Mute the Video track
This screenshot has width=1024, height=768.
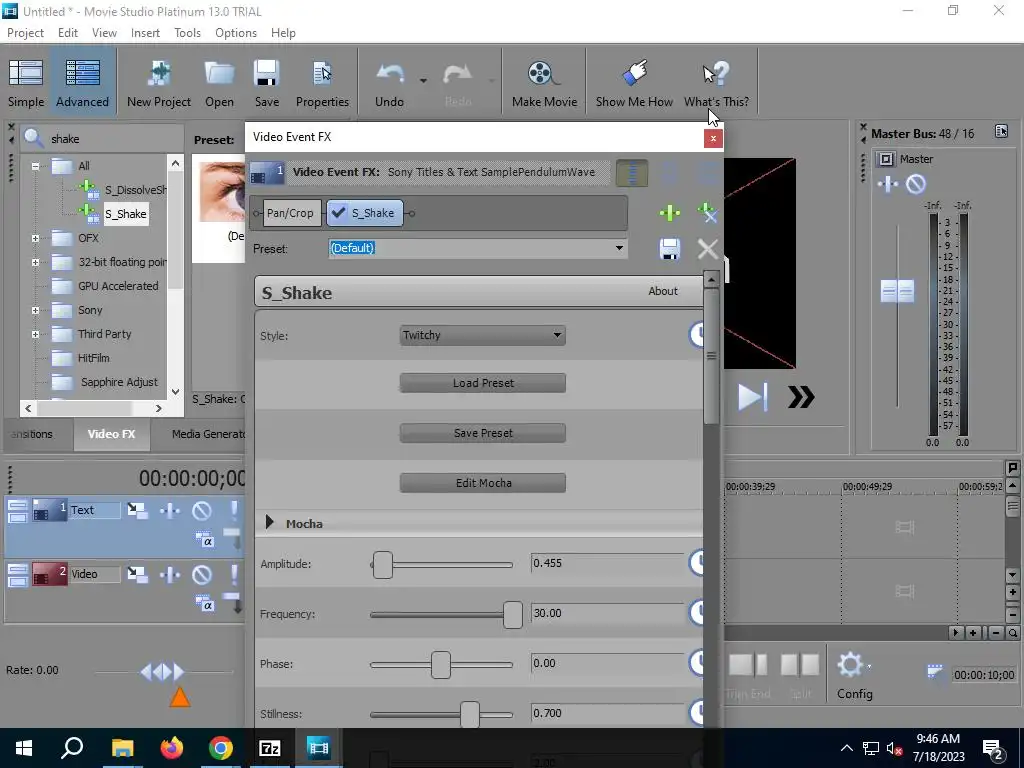[202, 575]
